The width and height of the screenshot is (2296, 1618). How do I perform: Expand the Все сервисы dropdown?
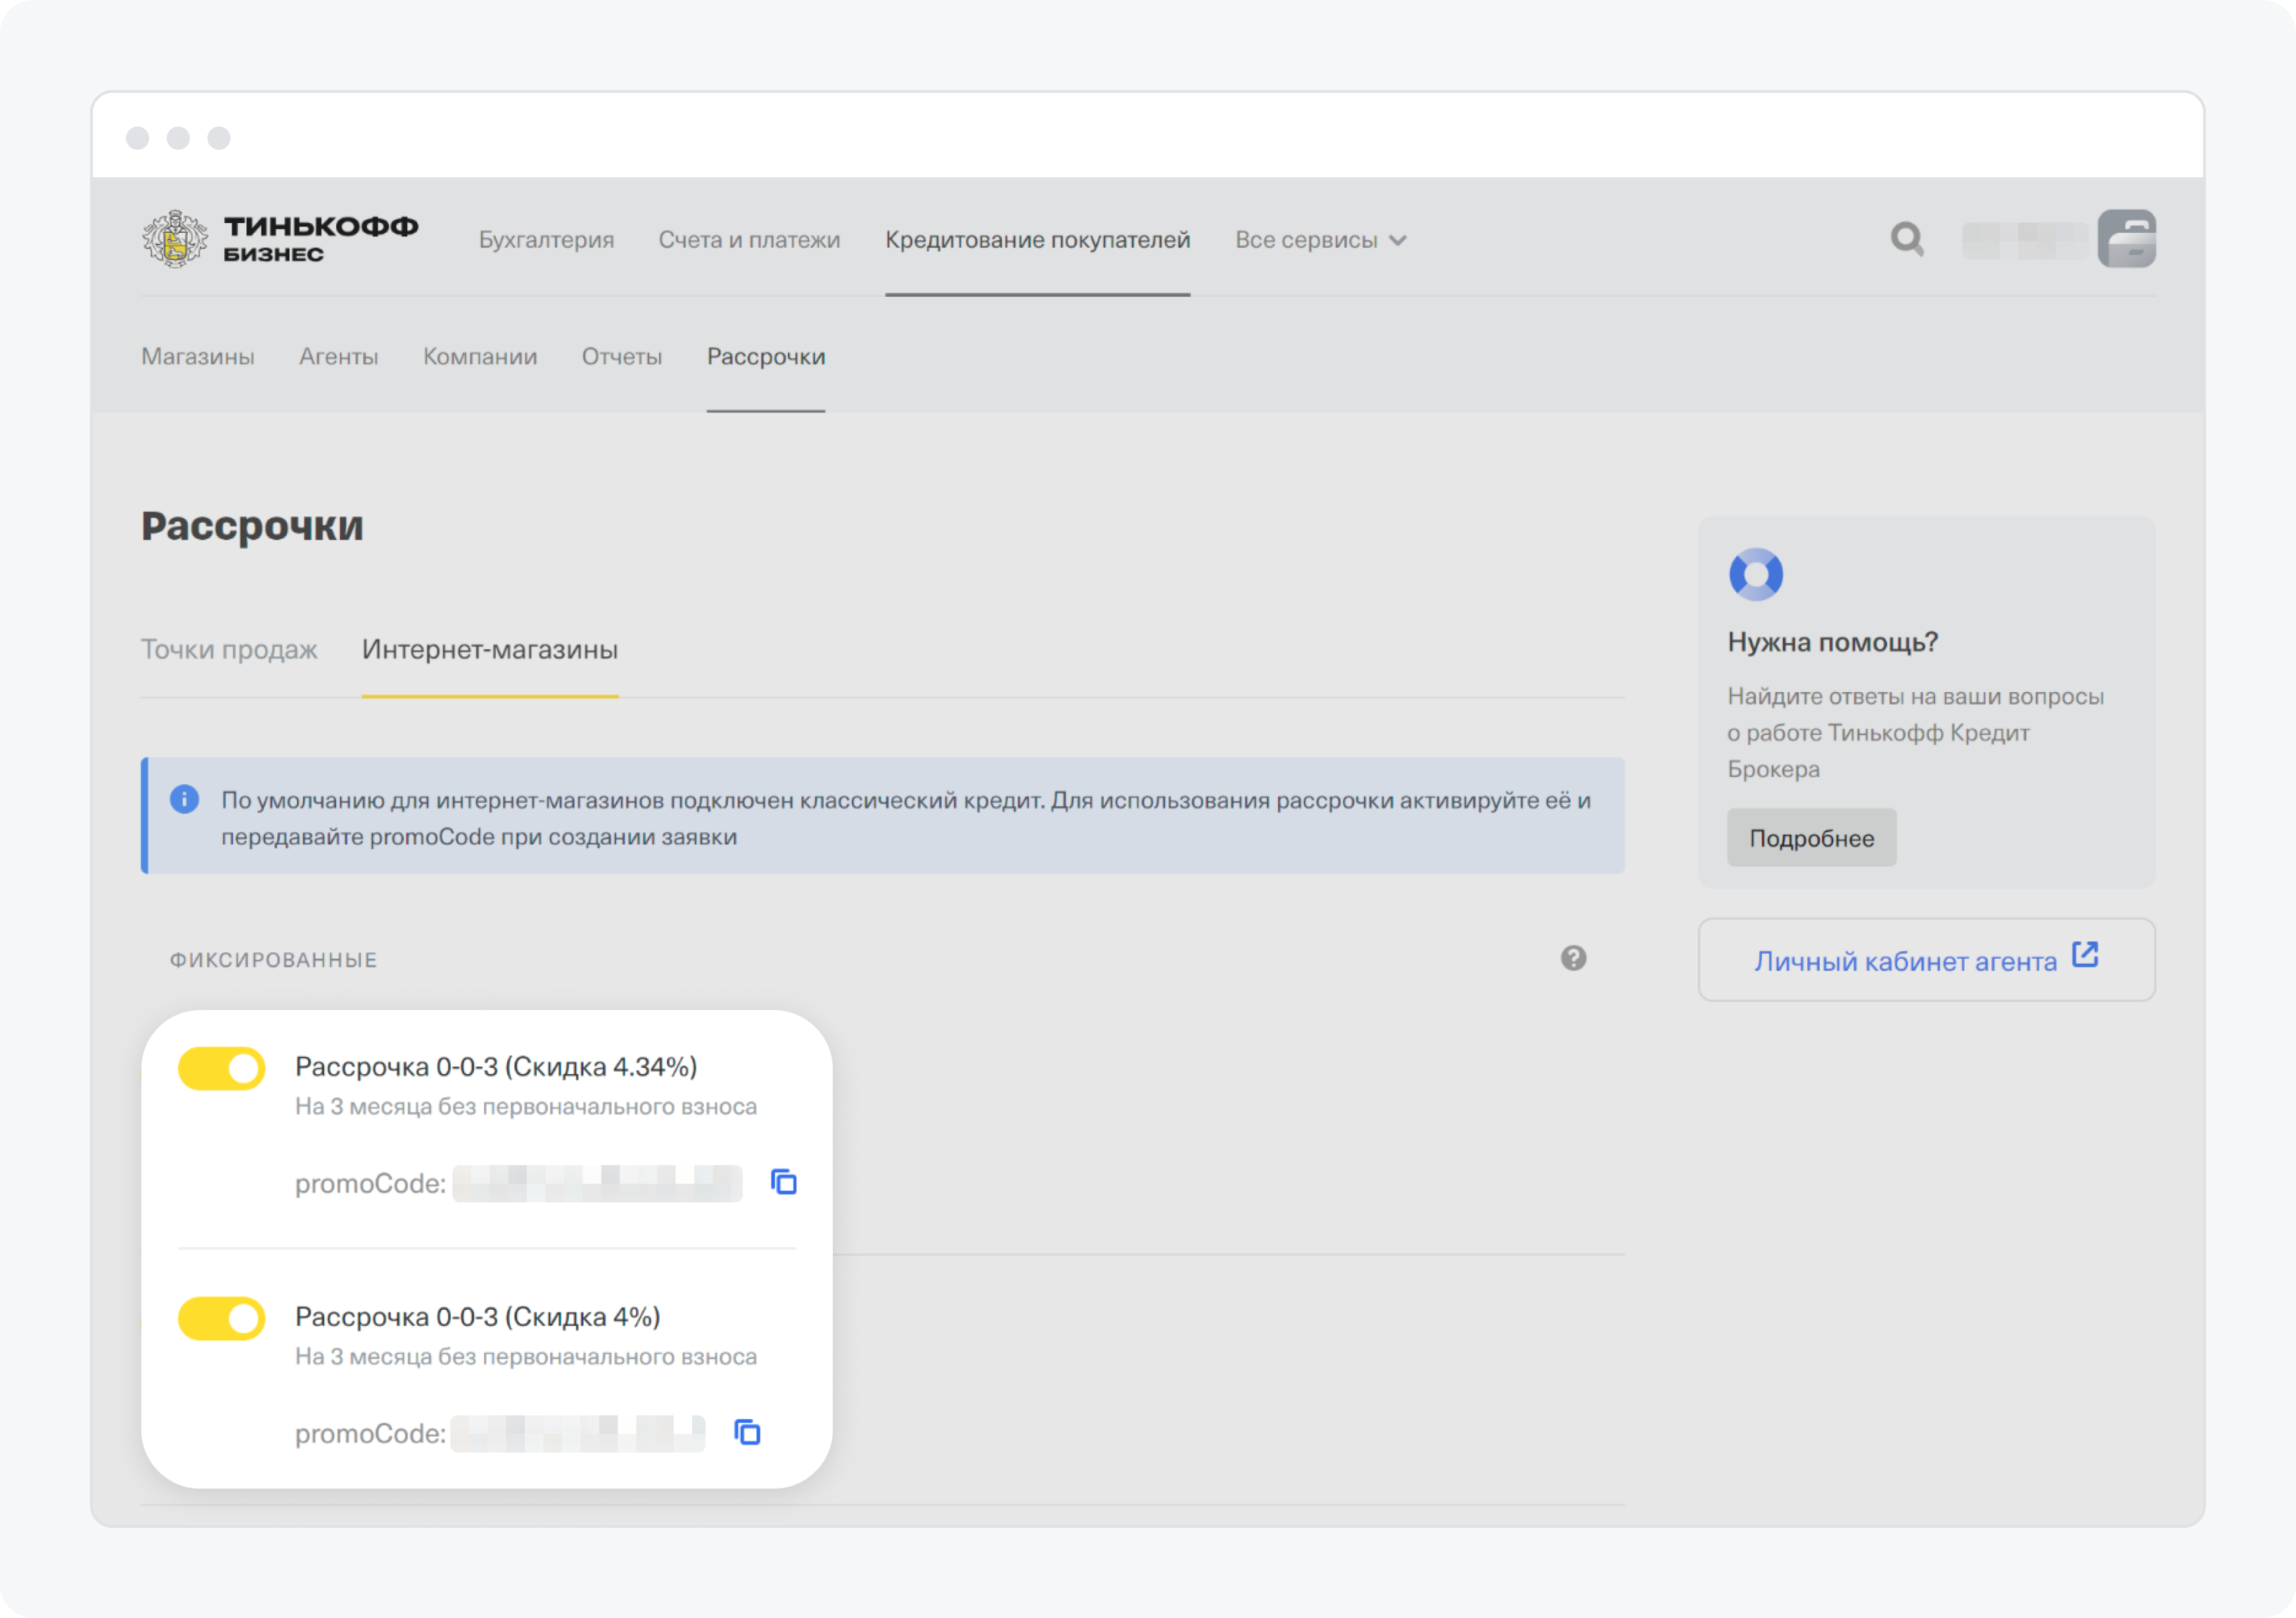(x=1320, y=240)
